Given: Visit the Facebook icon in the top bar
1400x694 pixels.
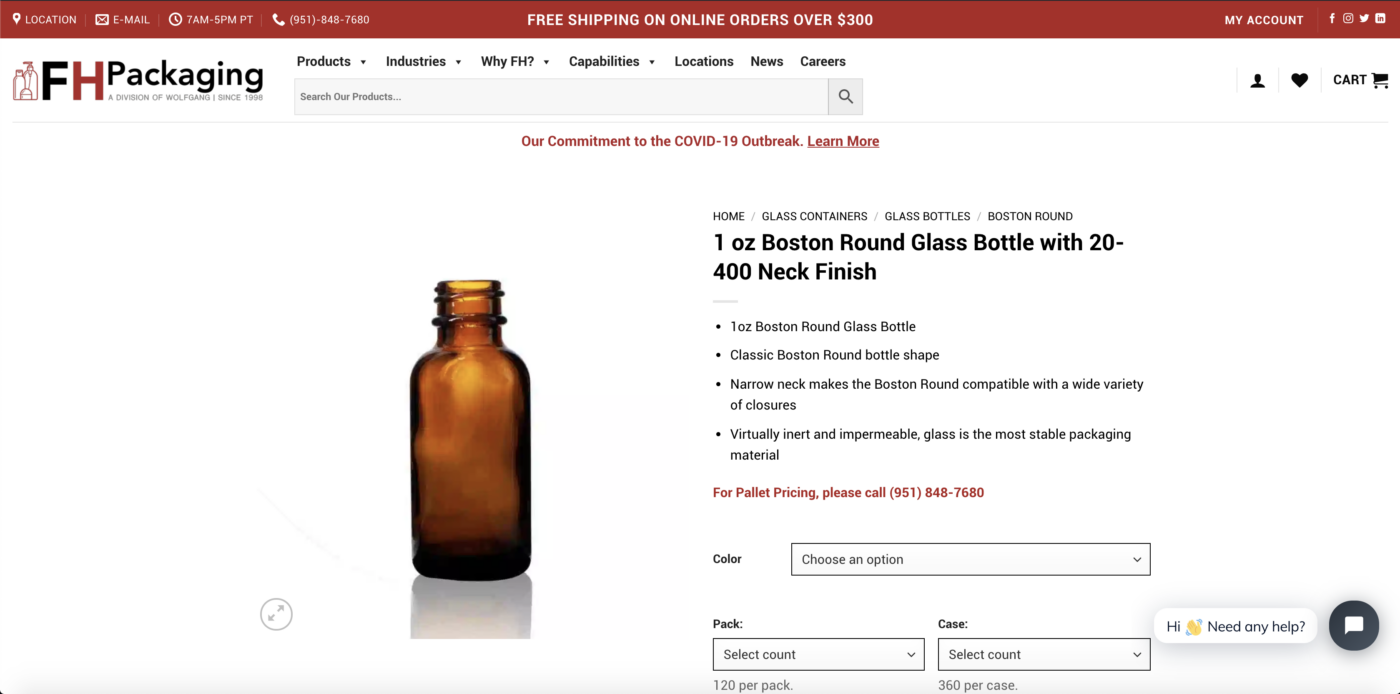Looking at the screenshot, I should [1331, 18].
